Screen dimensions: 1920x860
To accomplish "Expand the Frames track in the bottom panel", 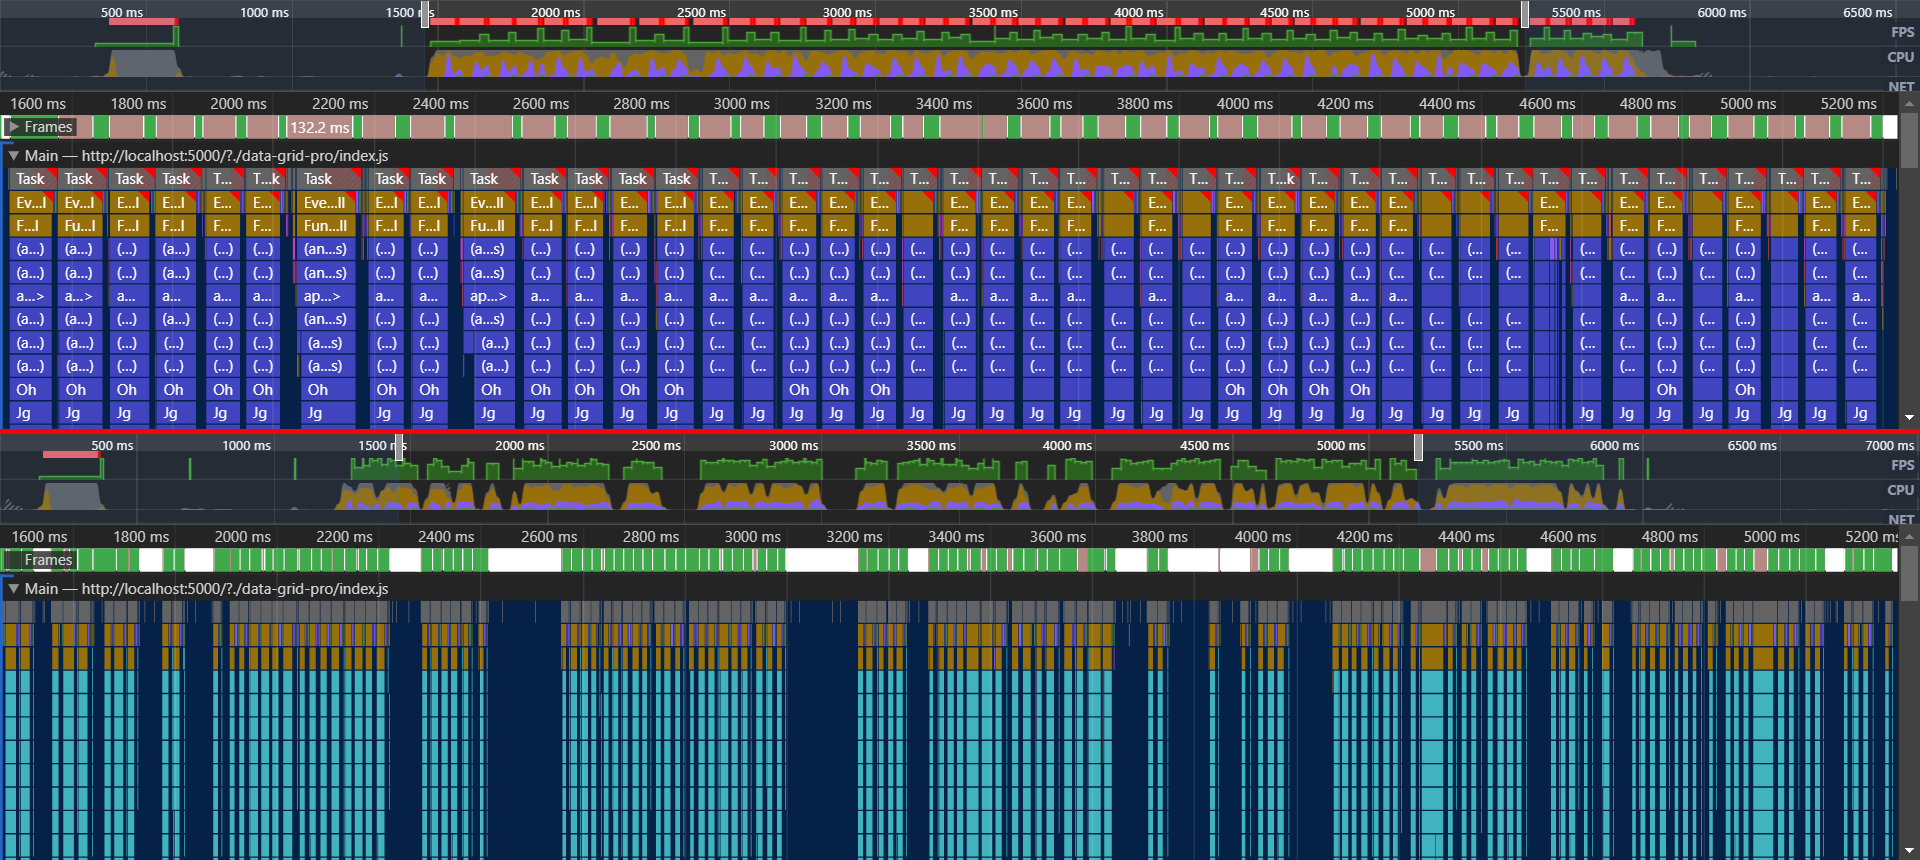I will (14, 560).
